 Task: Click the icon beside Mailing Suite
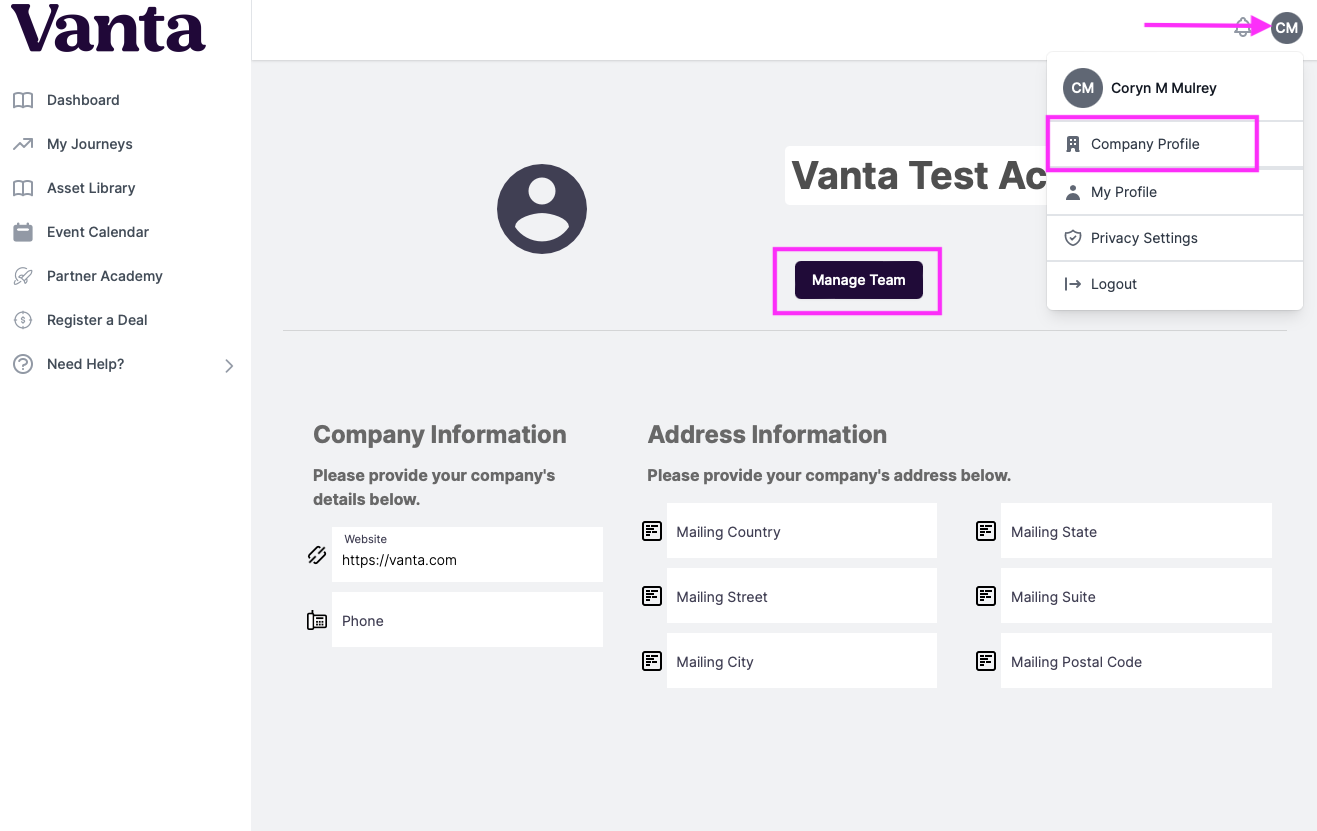[x=986, y=596]
